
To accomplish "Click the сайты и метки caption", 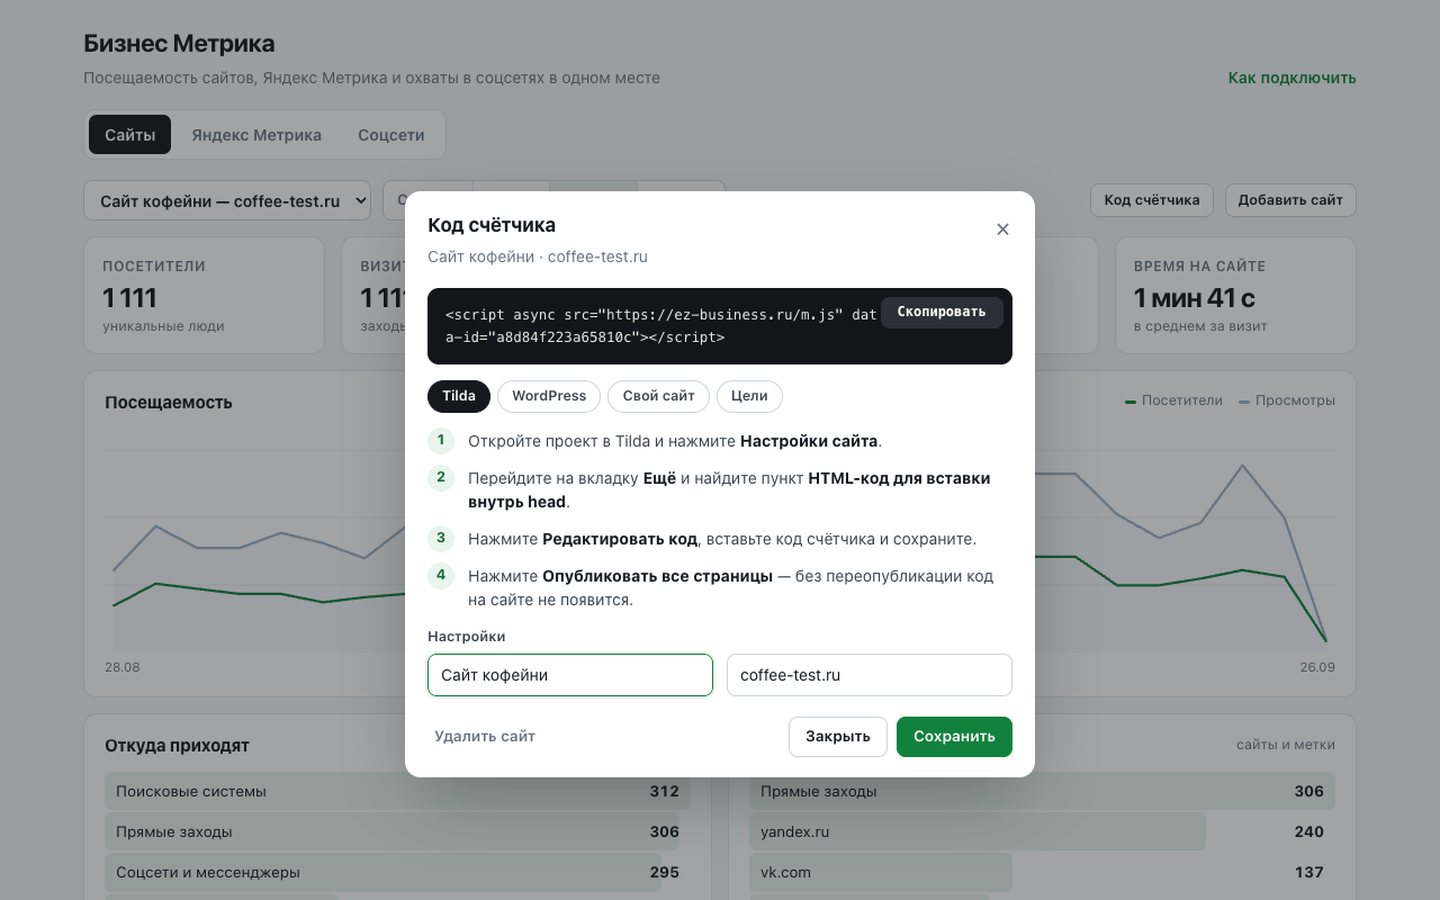I will click(x=1286, y=745).
